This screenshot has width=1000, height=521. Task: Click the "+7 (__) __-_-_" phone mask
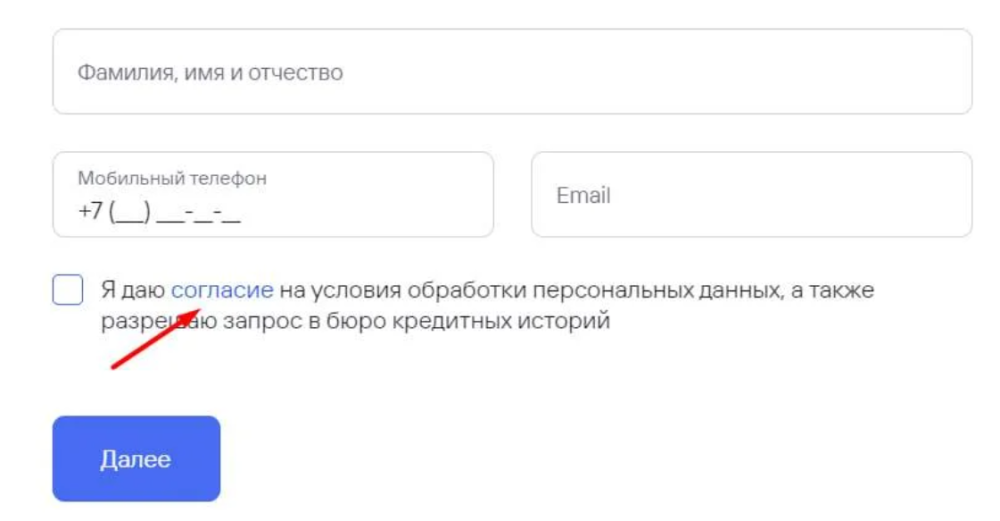[160, 213]
